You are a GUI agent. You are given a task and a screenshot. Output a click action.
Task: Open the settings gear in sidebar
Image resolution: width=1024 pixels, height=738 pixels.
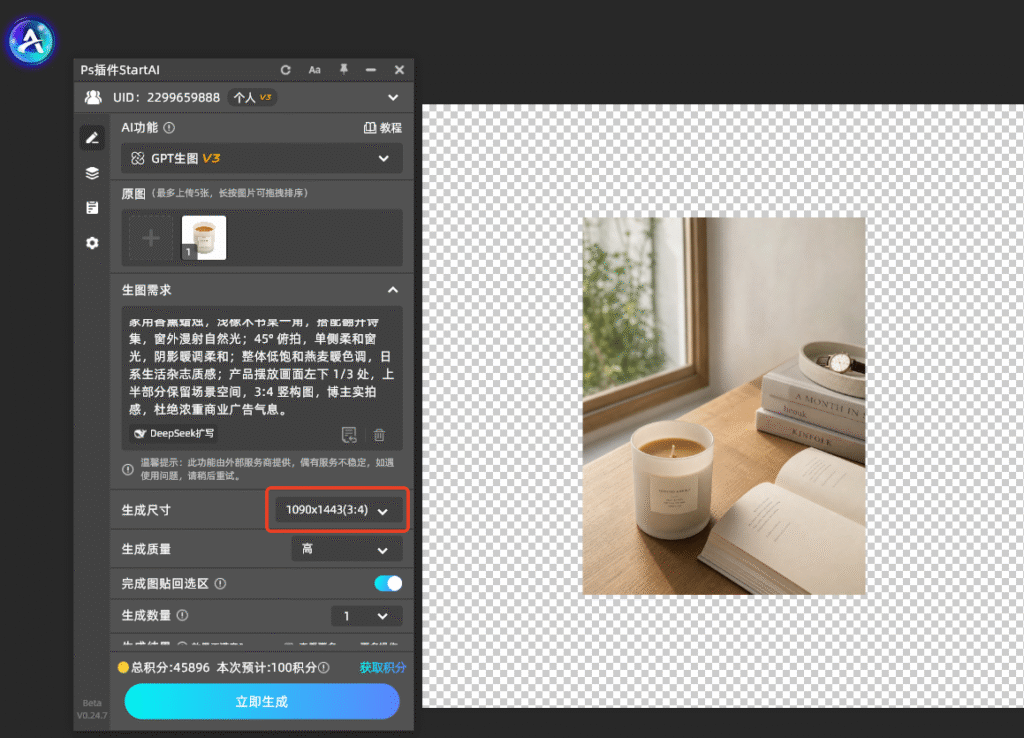click(92, 243)
